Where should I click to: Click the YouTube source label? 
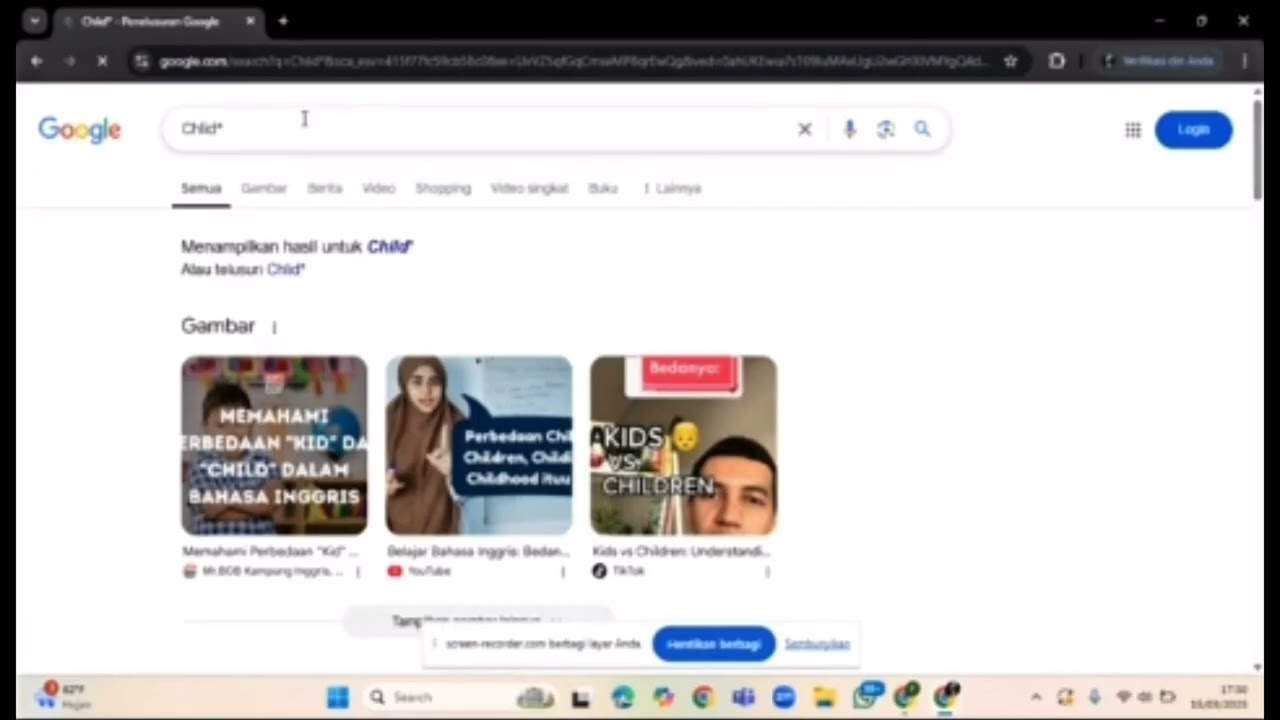pyautogui.click(x=429, y=571)
